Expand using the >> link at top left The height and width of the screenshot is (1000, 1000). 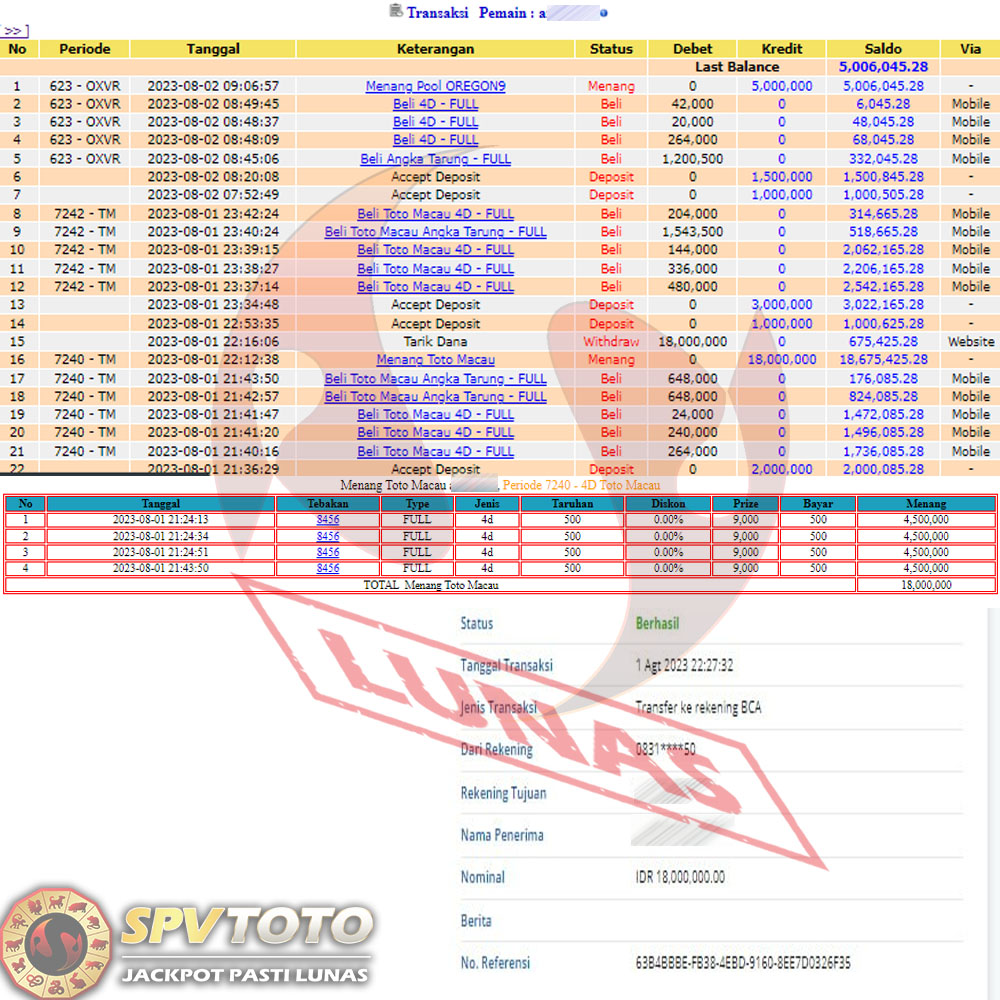(x=15, y=31)
